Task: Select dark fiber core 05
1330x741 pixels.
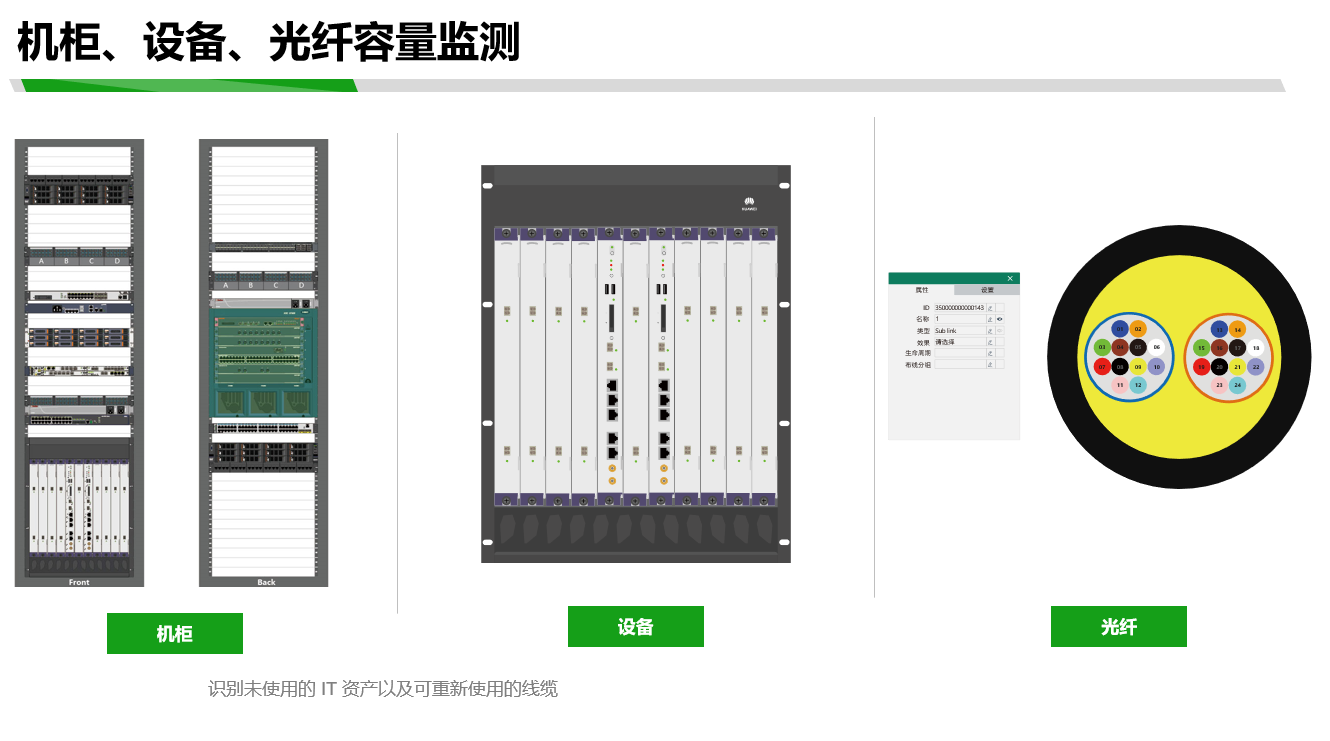Action: click(x=1138, y=347)
